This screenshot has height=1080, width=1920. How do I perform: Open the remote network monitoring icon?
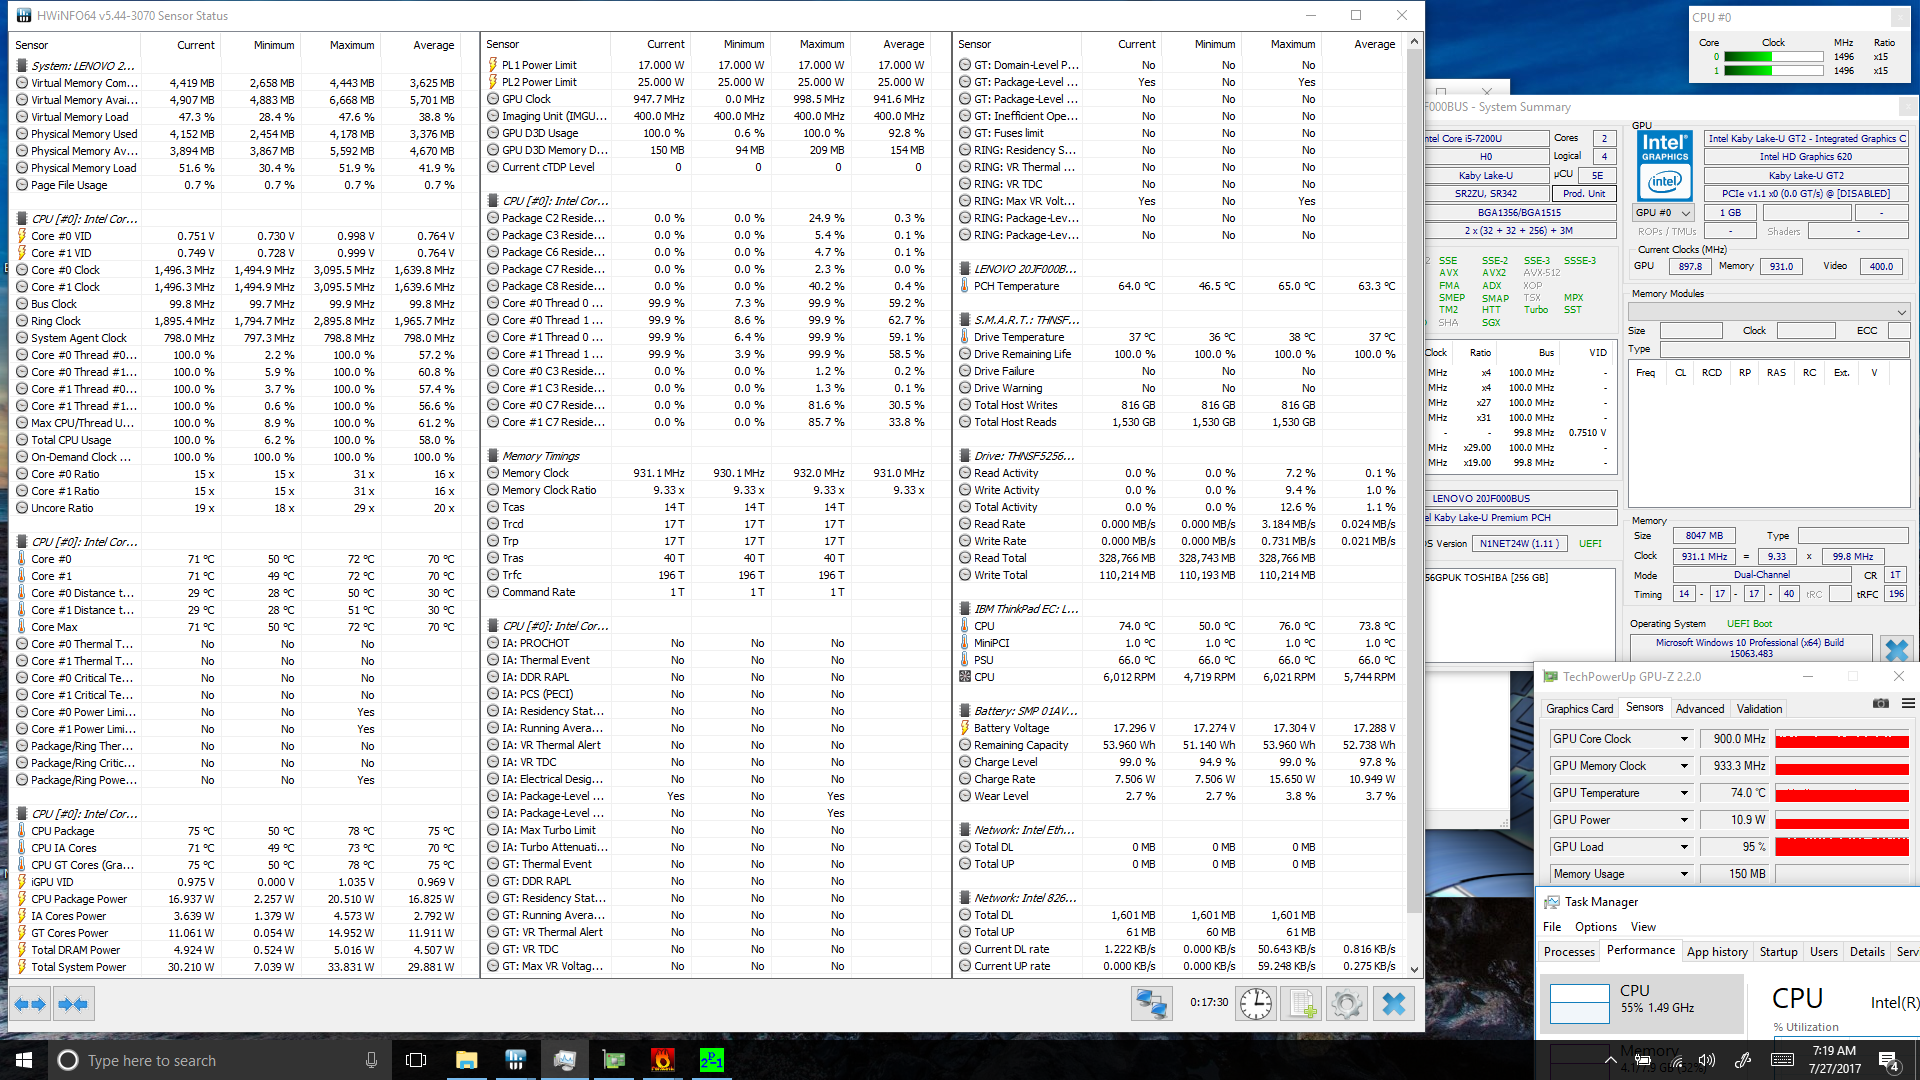[1151, 1003]
